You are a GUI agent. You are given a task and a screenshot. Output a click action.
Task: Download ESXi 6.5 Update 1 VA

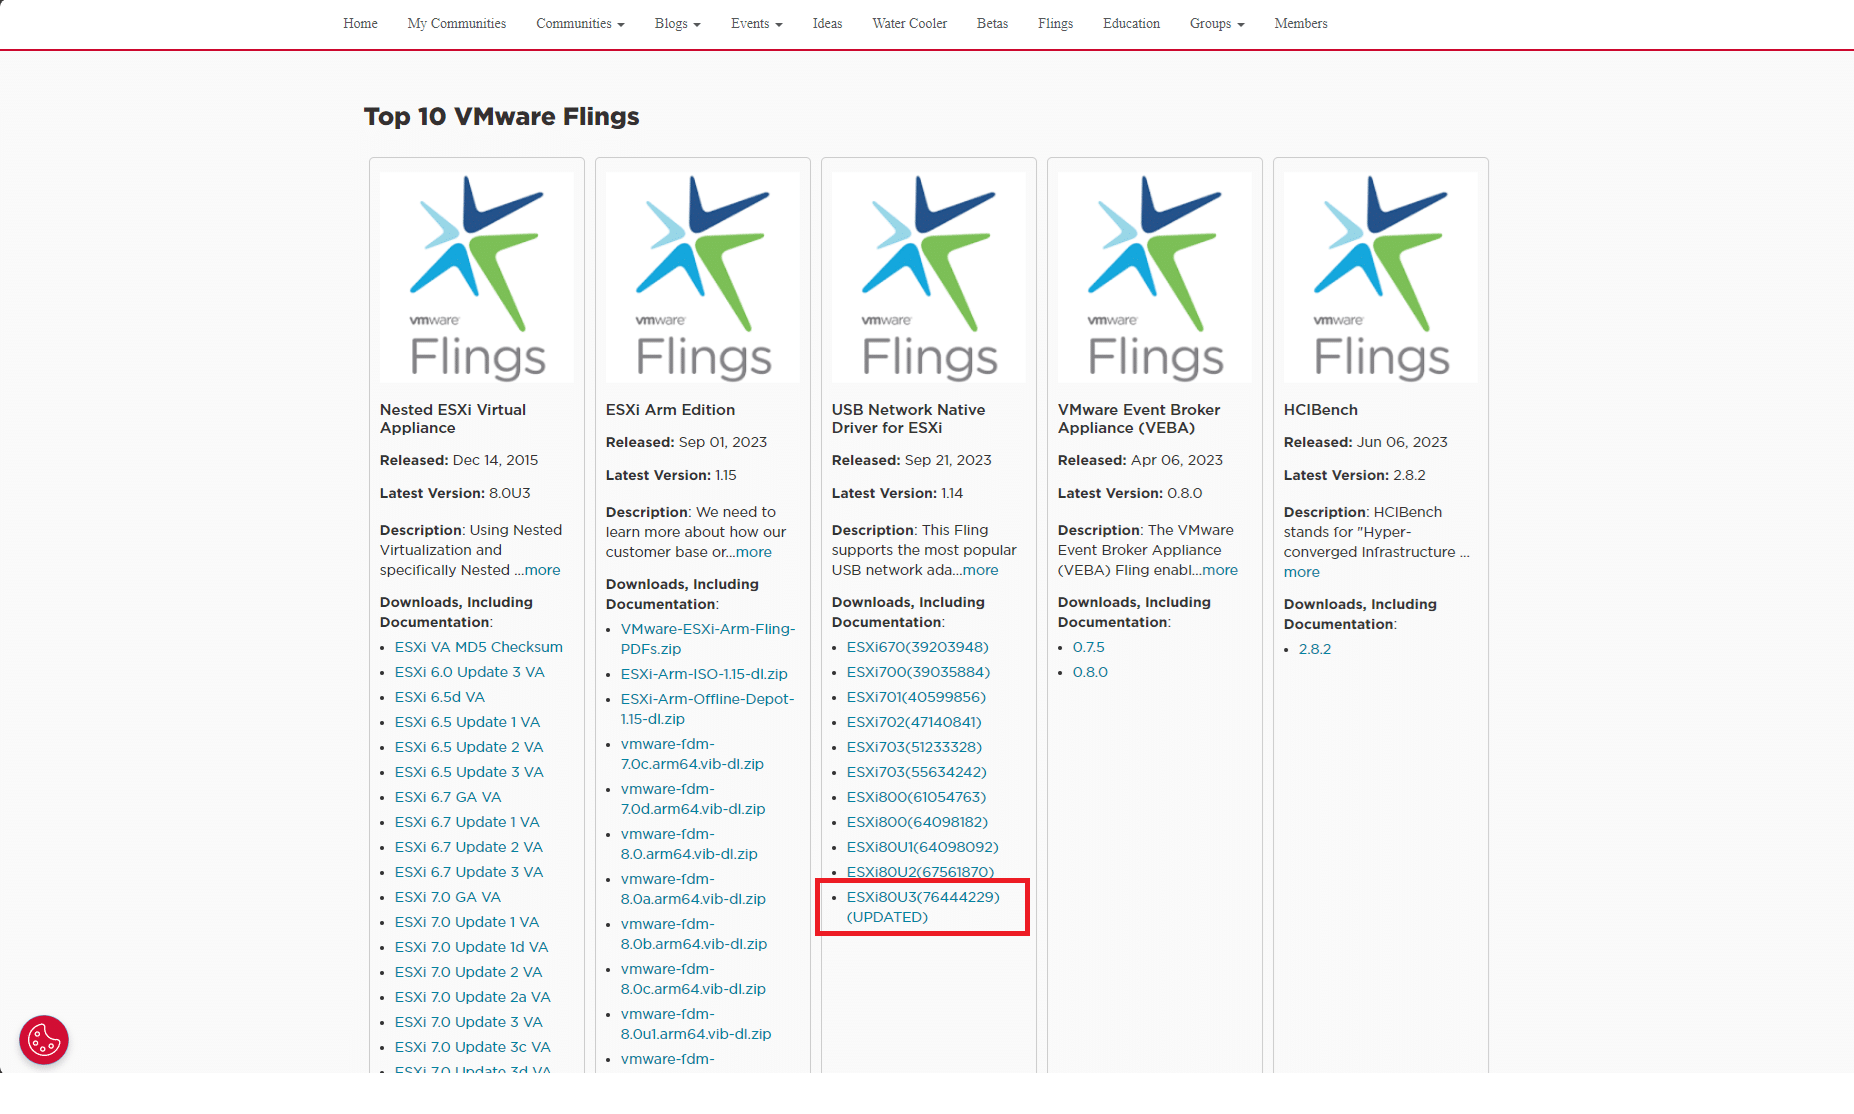click(467, 722)
